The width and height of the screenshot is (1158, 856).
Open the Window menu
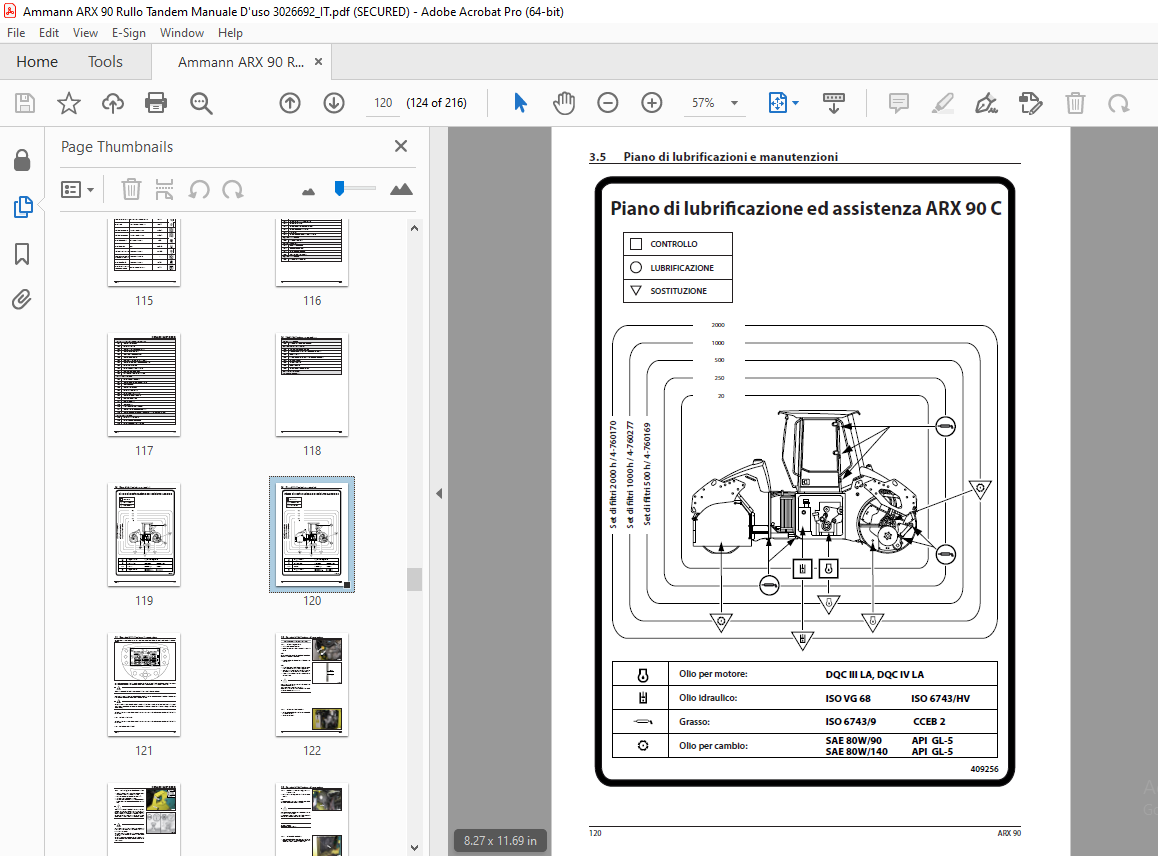point(182,32)
